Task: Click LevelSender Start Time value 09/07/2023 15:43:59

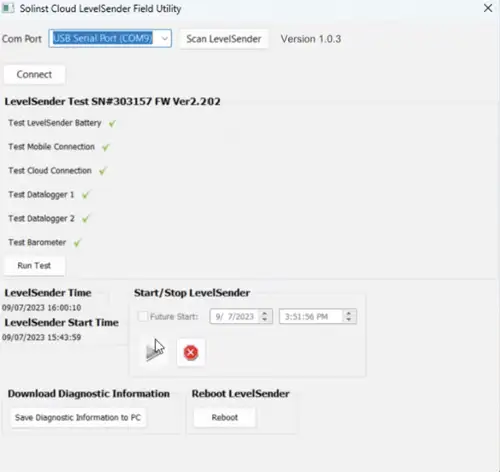Action: coord(41,337)
